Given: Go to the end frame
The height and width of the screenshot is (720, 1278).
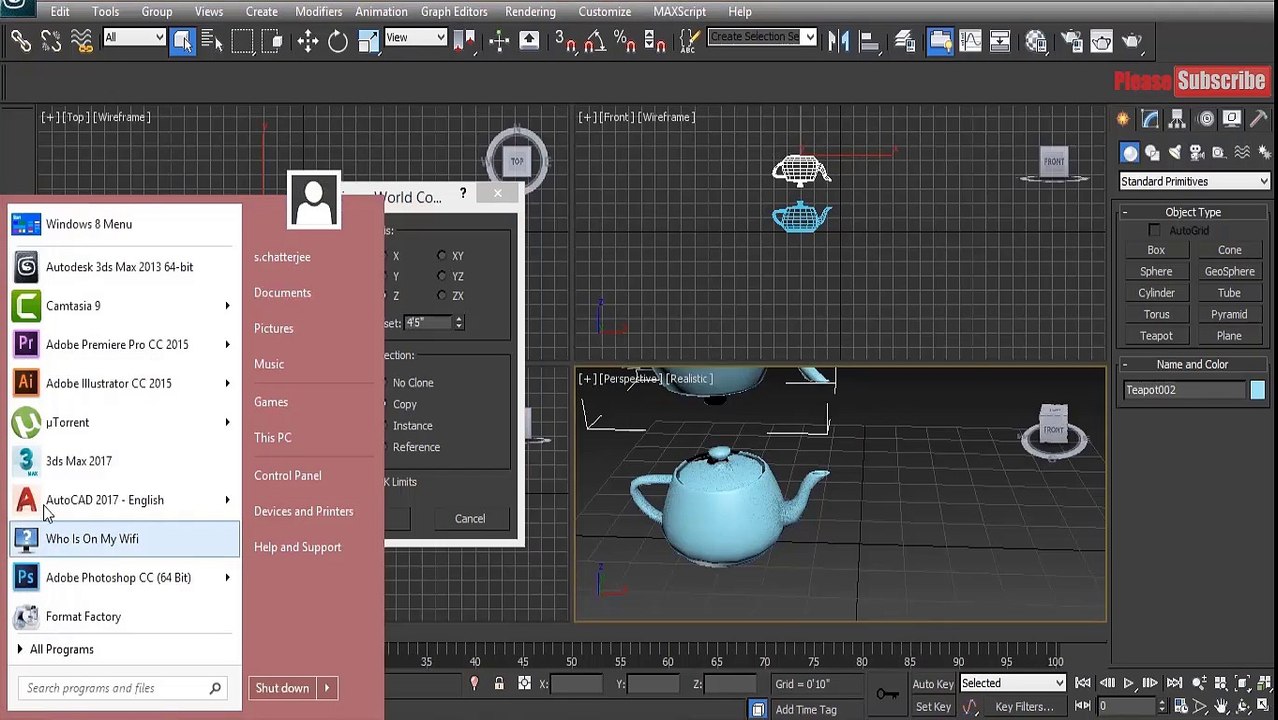Looking at the screenshot, I should tap(1174, 684).
